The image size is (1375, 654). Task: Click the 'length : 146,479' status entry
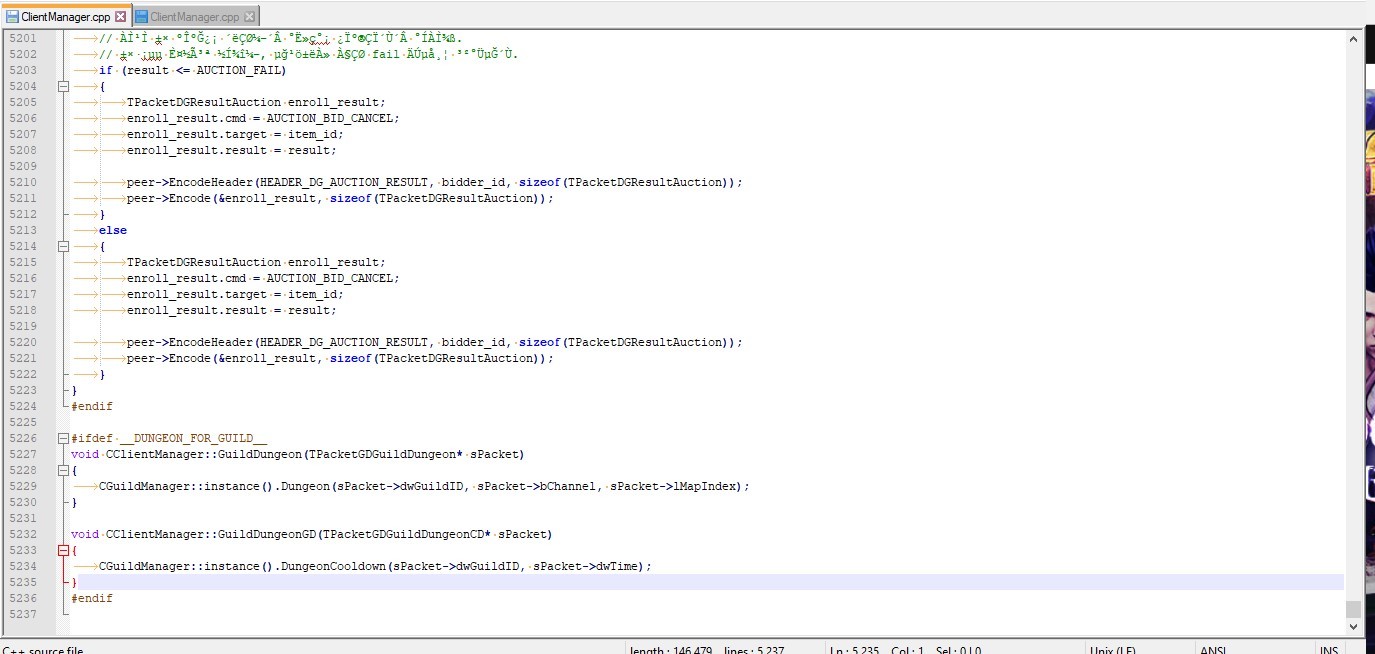pos(670,650)
